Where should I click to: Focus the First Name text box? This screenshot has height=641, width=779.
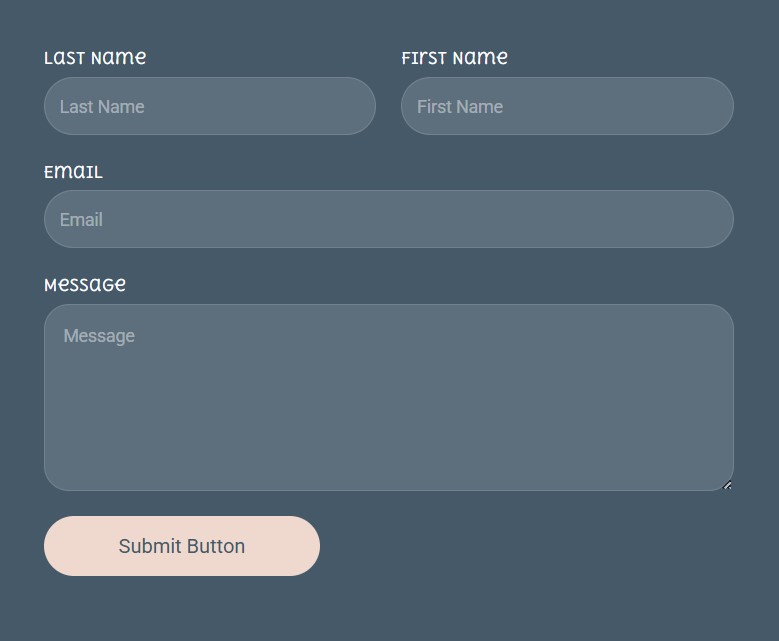point(567,106)
